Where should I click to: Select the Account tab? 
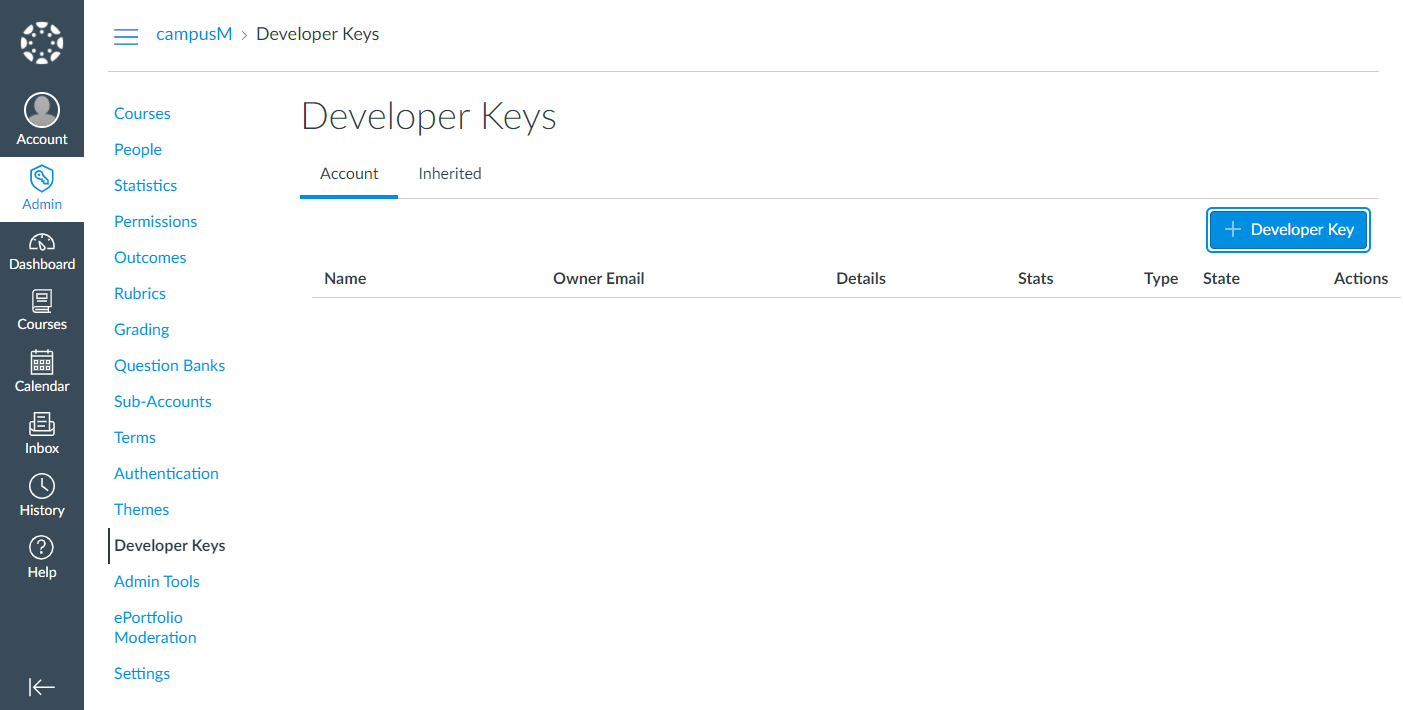349,174
